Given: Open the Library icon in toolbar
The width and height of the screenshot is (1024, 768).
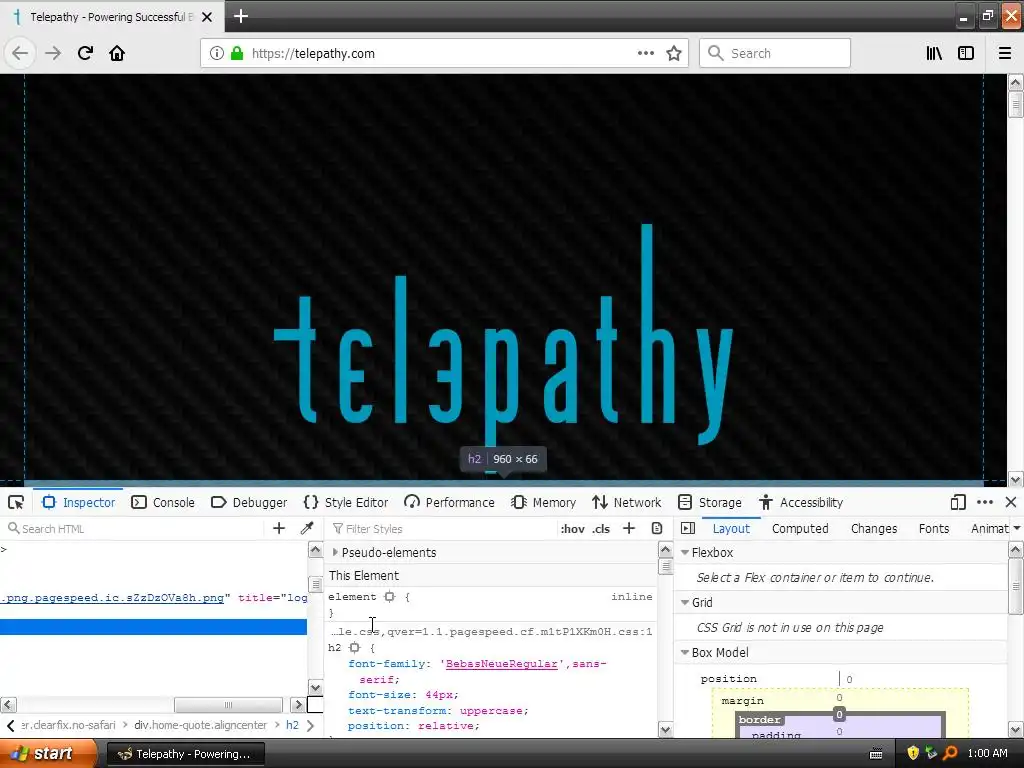Looking at the screenshot, I should pyautogui.click(x=935, y=53).
